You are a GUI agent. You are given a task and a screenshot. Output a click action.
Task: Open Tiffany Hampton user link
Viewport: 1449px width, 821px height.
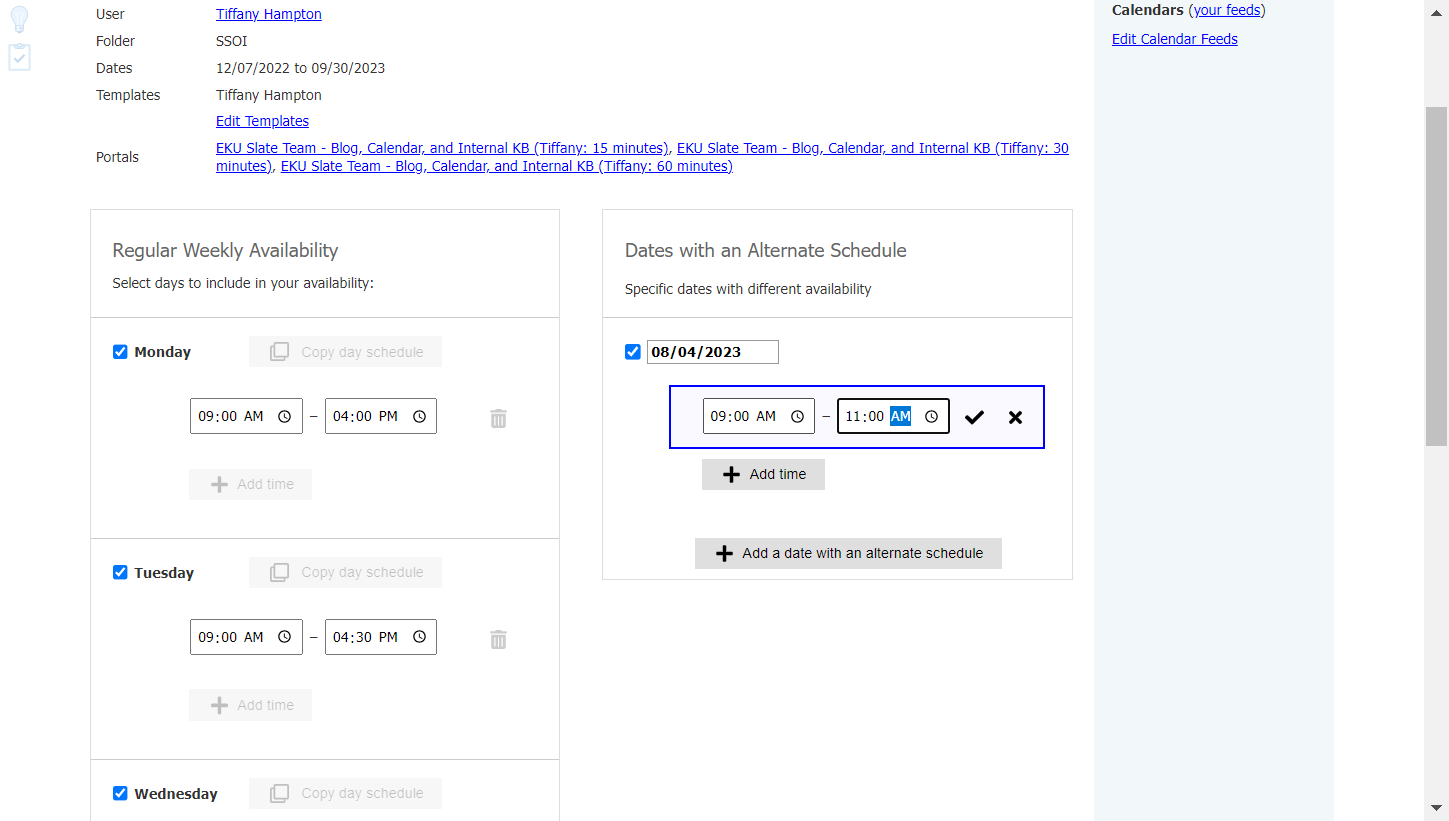[x=269, y=14]
